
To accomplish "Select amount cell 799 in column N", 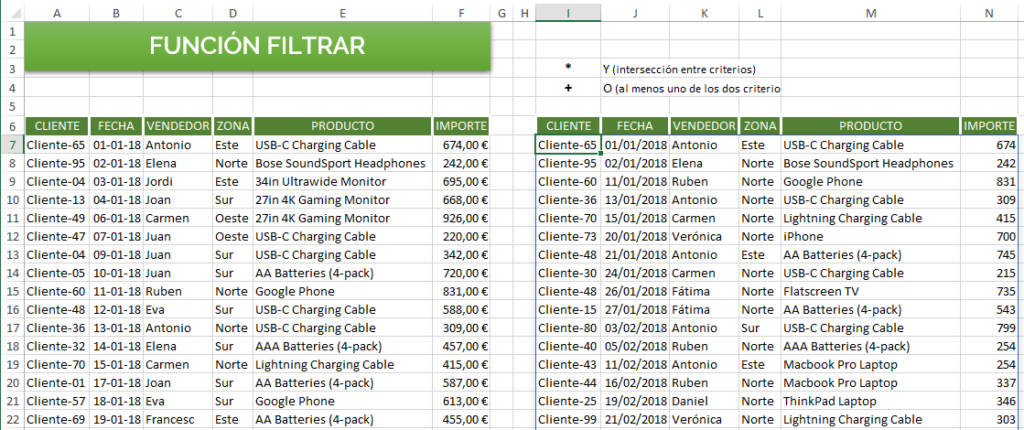I will 989,328.
